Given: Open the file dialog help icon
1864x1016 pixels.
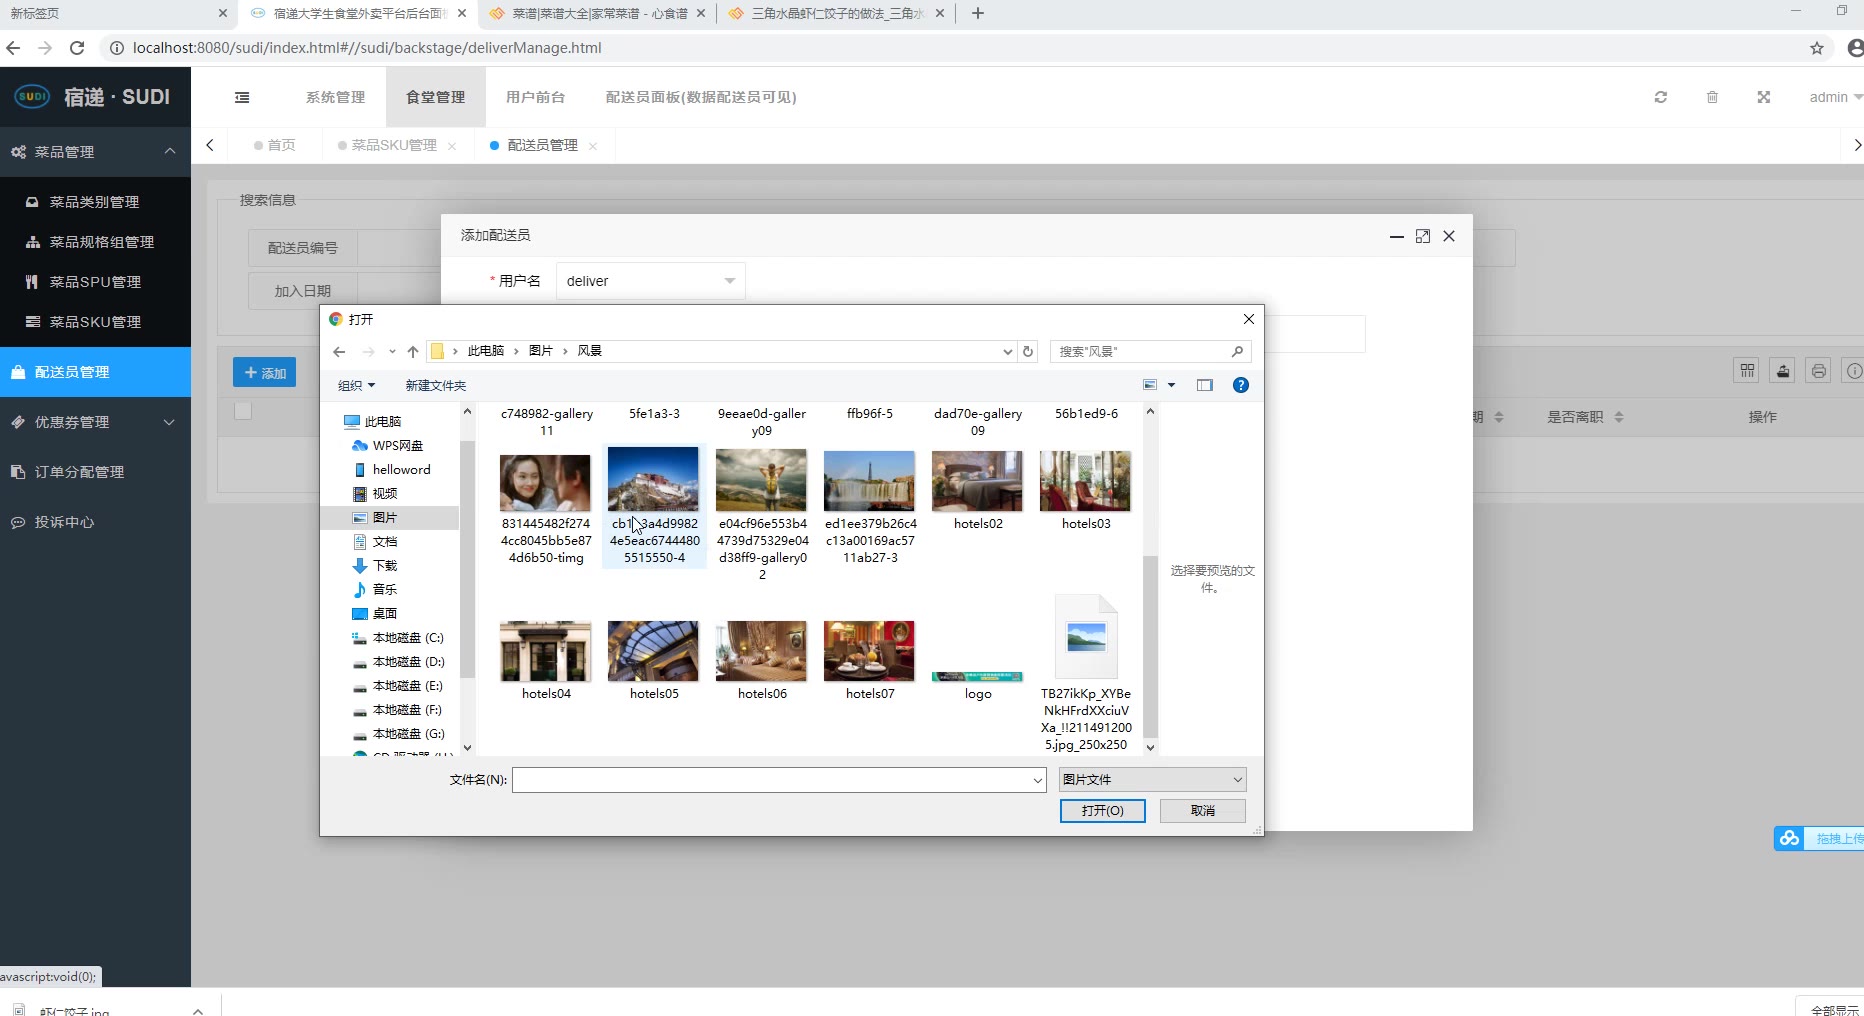Looking at the screenshot, I should point(1240,385).
